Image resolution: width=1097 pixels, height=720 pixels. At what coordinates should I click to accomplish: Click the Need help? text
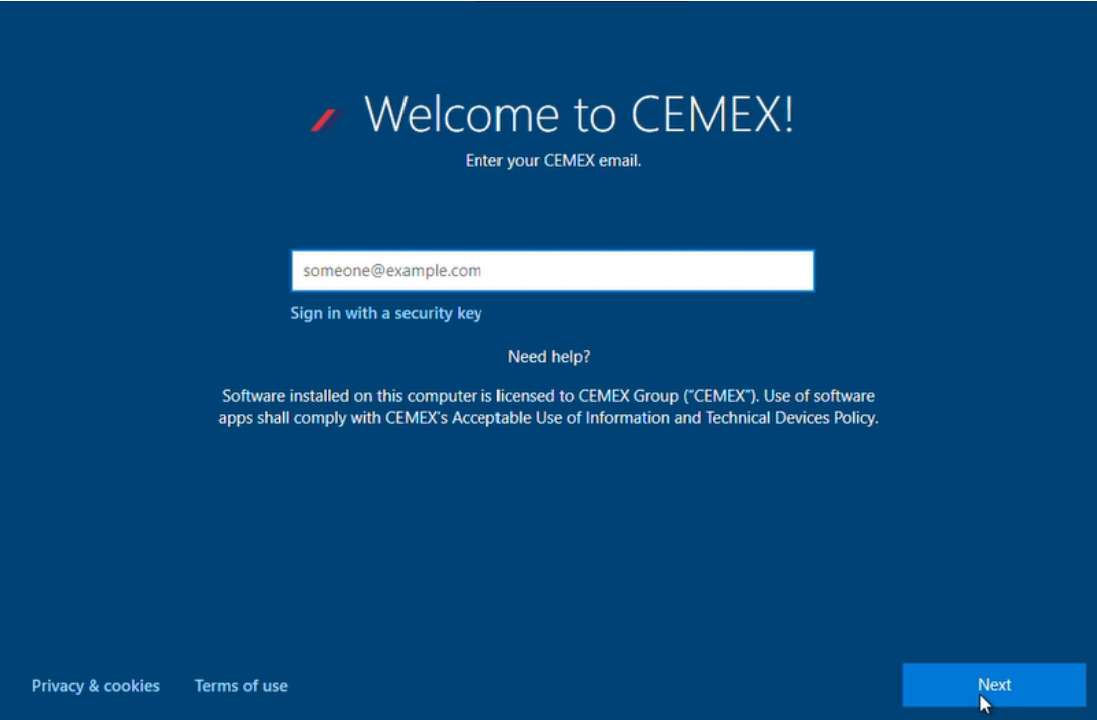[x=549, y=357]
